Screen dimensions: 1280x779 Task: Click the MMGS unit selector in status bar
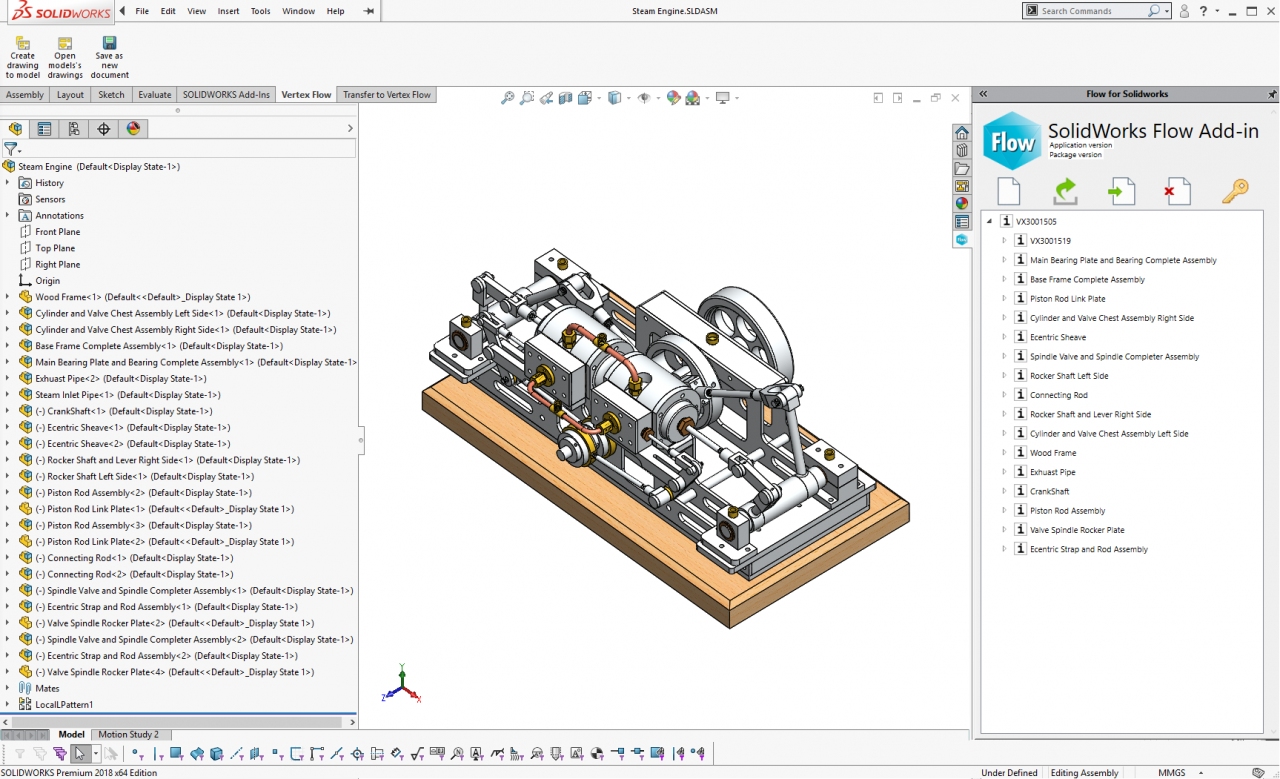1172,772
